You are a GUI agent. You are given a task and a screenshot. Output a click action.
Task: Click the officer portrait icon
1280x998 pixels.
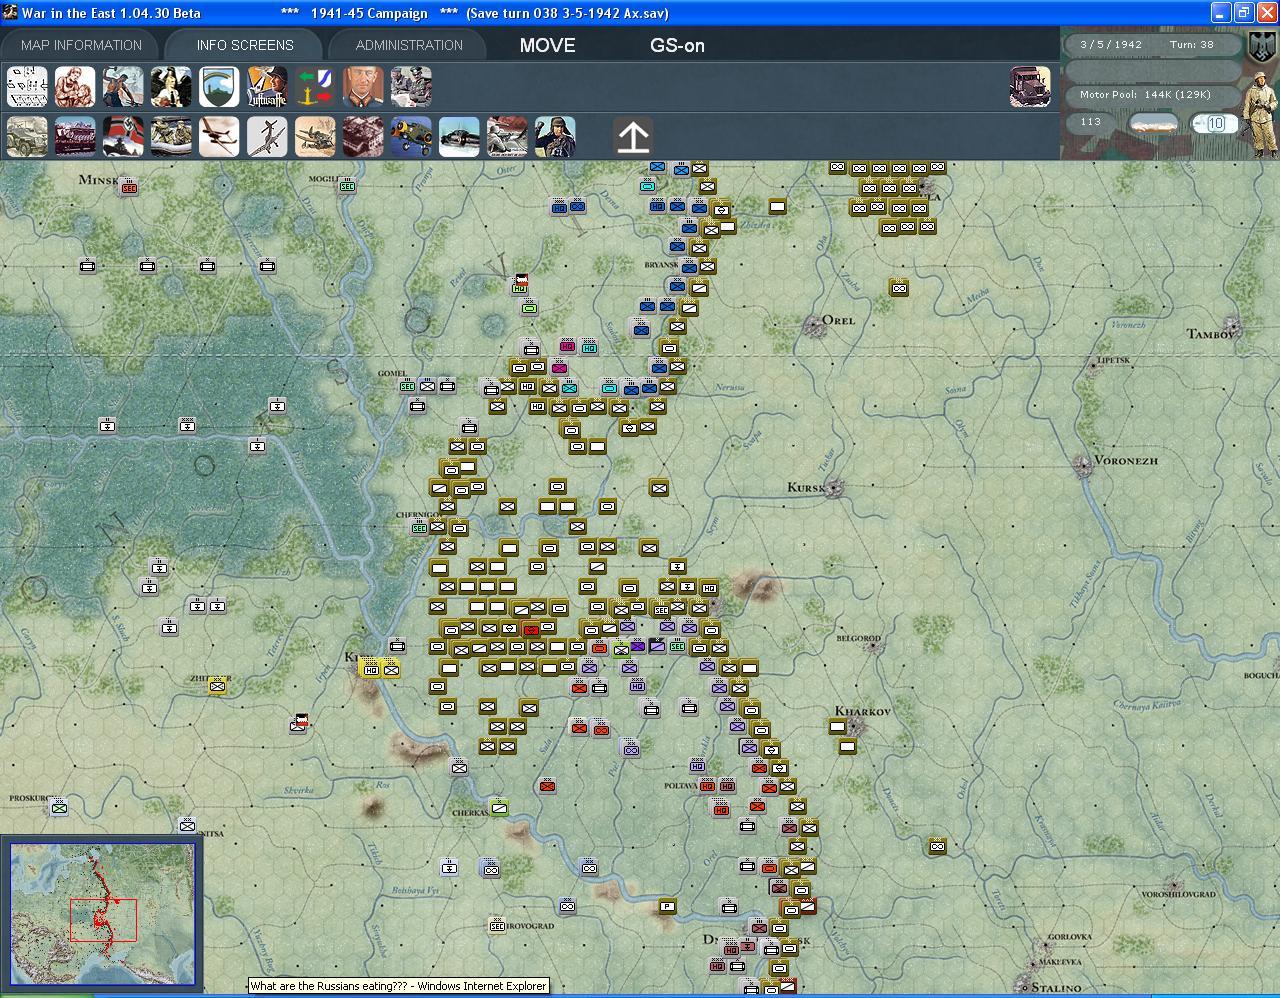click(363, 87)
